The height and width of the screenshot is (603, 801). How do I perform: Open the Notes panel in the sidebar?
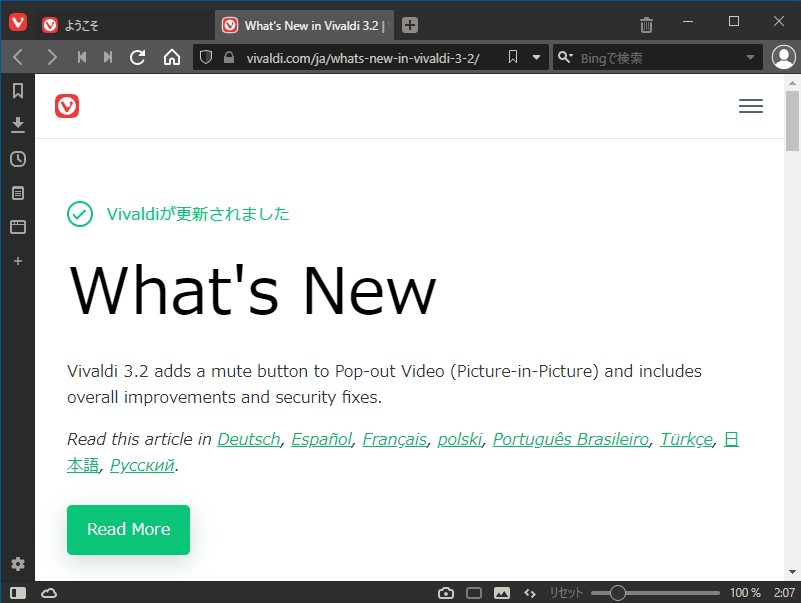point(17,192)
